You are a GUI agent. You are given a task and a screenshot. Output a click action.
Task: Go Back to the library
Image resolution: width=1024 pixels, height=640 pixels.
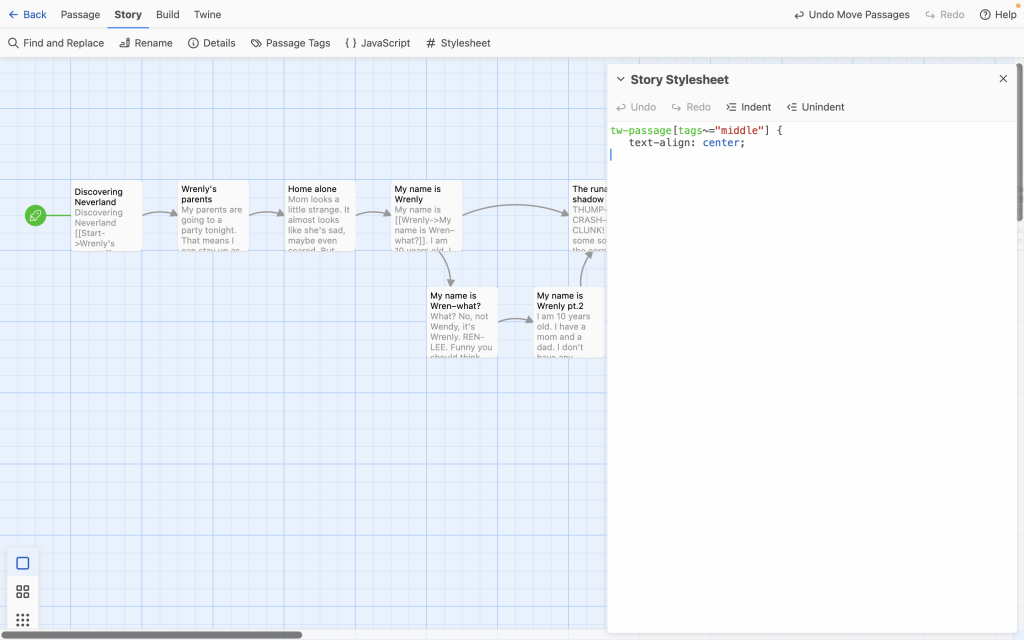(x=27, y=15)
